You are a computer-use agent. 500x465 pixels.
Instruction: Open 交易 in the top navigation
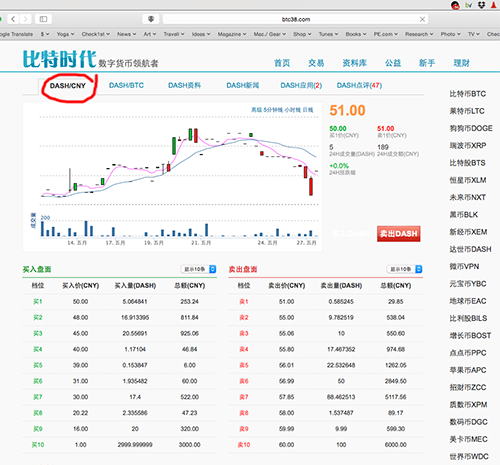click(x=316, y=63)
